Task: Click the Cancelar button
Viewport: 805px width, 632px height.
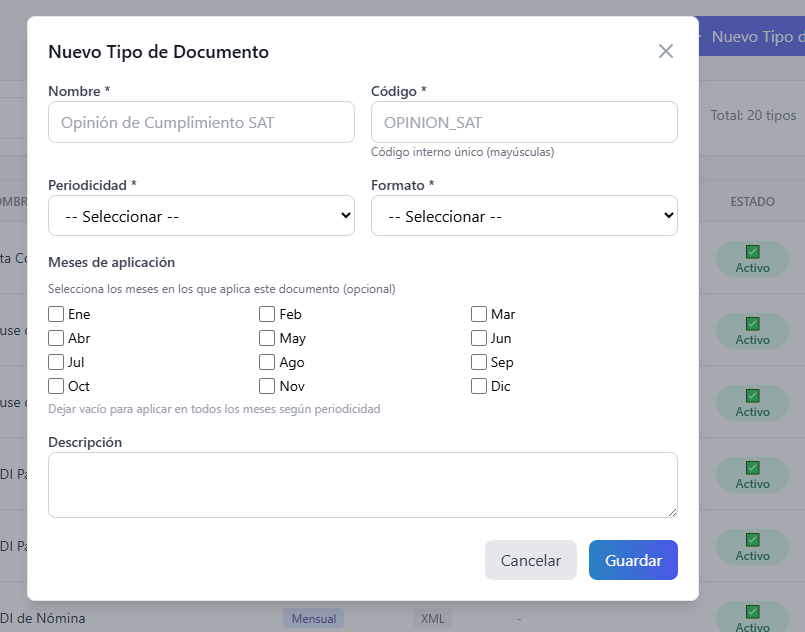Action: (x=531, y=560)
